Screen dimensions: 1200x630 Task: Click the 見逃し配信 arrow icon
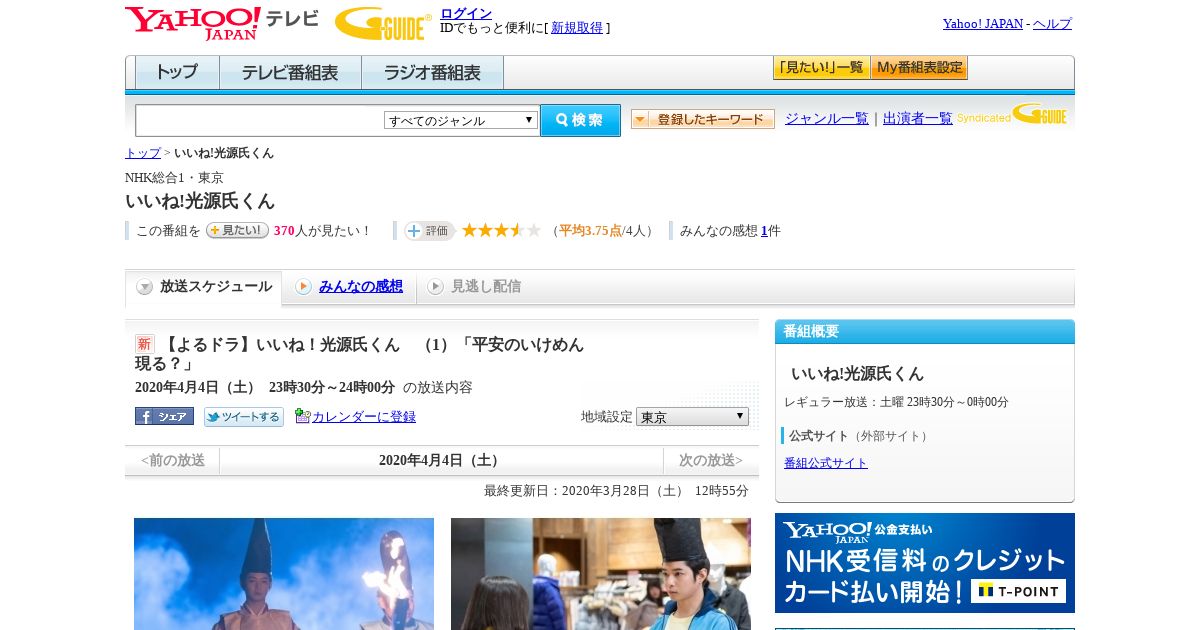tap(435, 287)
